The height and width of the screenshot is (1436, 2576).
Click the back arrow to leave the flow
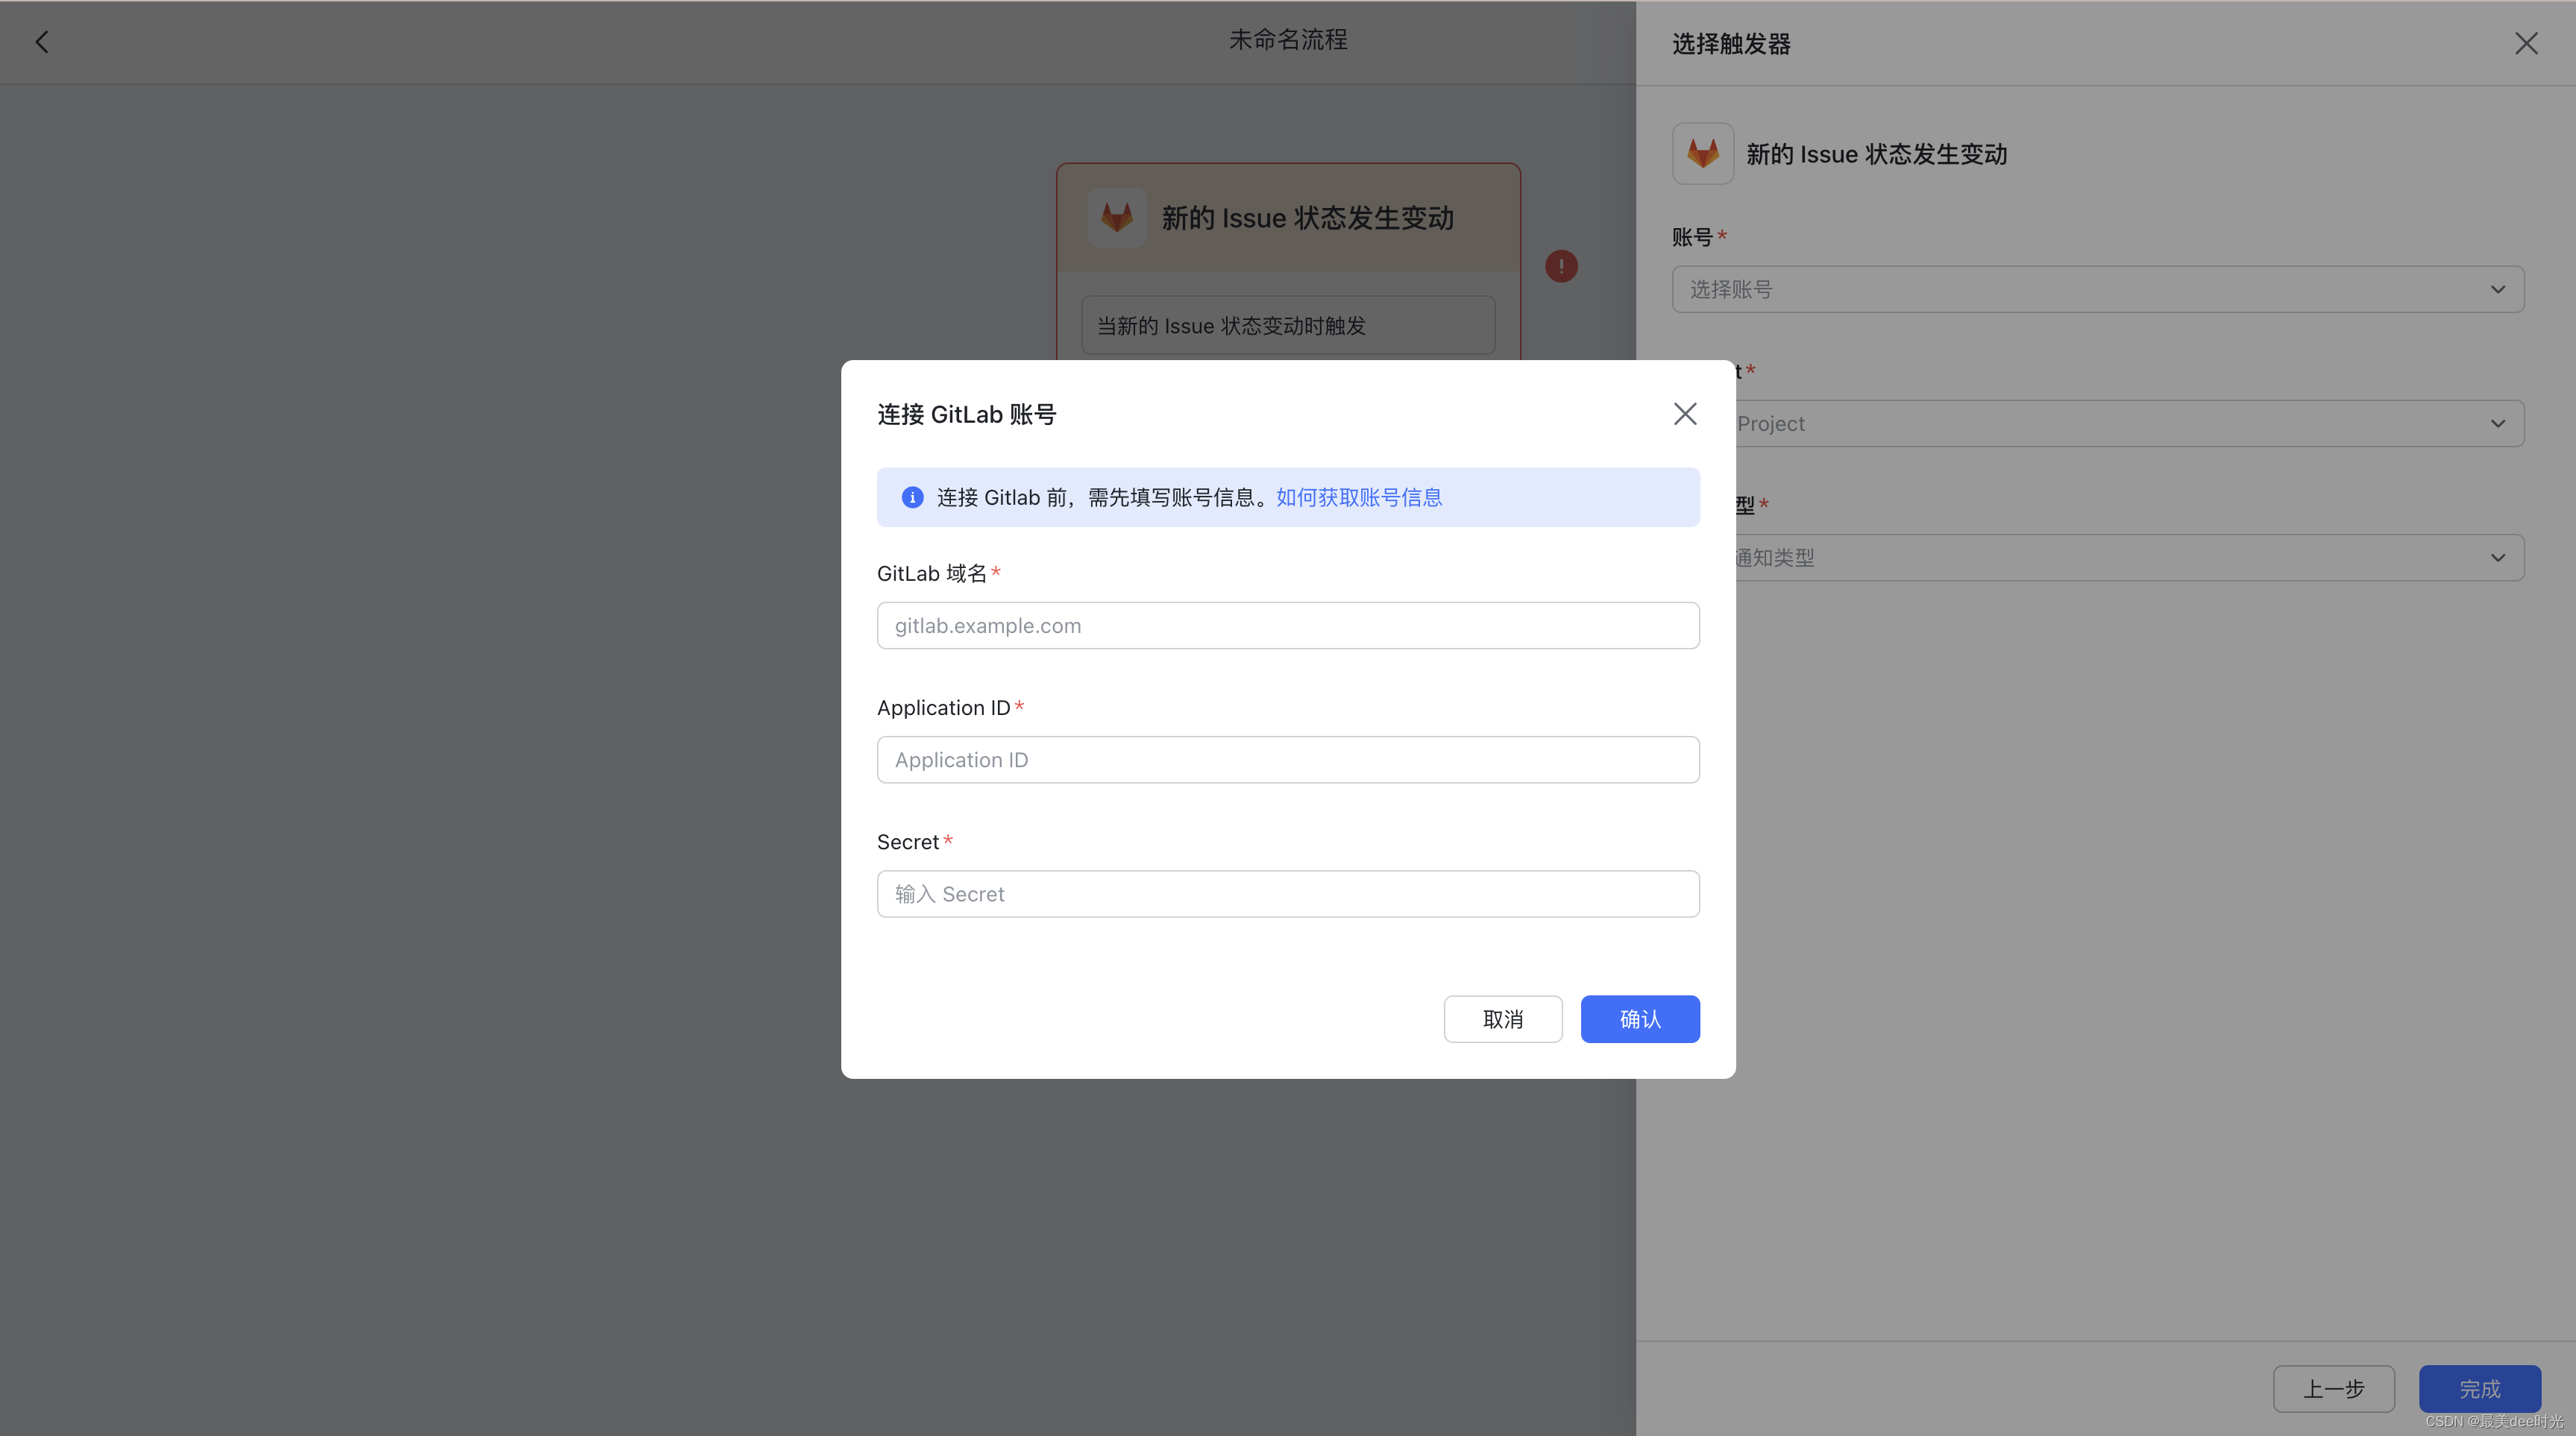click(42, 41)
